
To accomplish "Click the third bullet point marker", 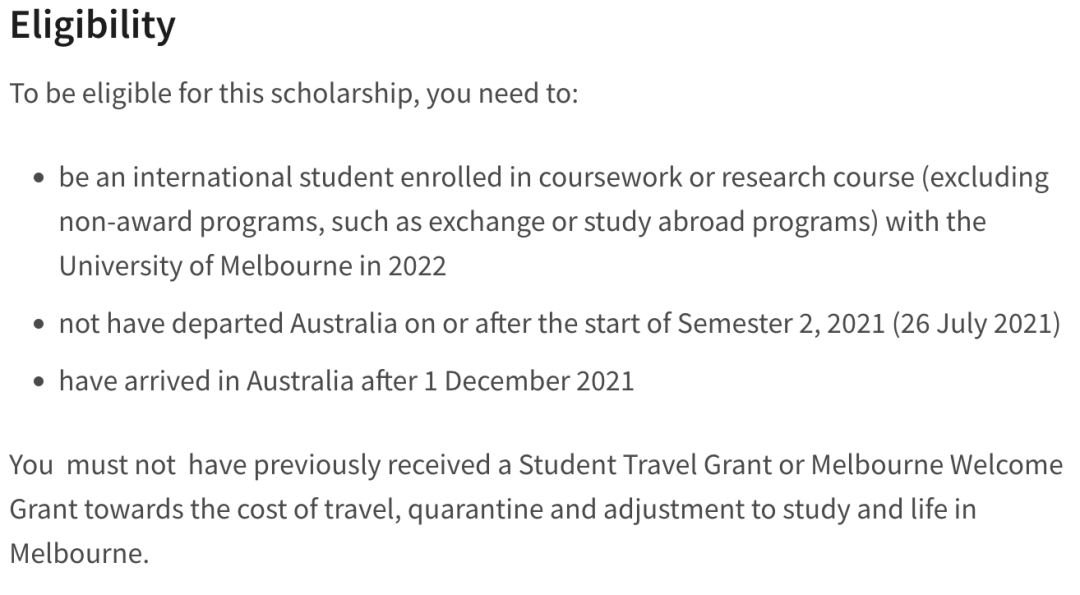I will [x=39, y=382].
